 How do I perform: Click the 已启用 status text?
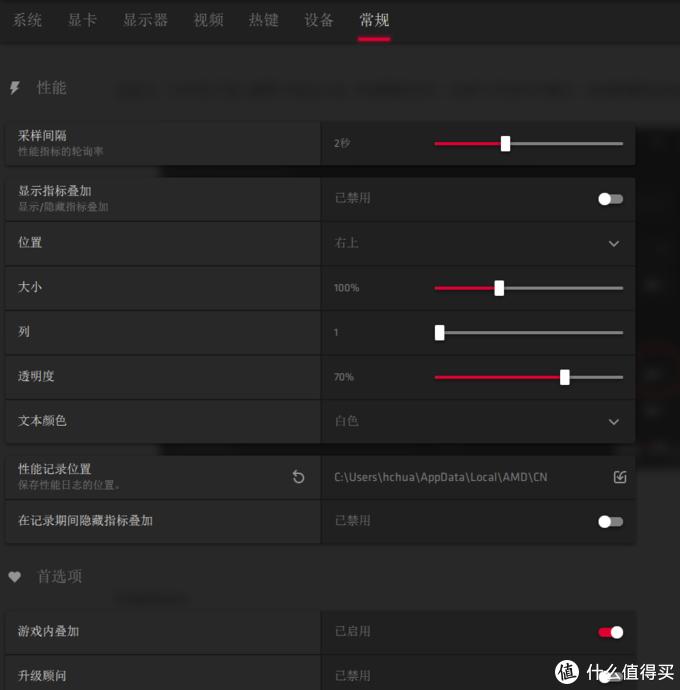pyautogui.click(x=353, y=631)
